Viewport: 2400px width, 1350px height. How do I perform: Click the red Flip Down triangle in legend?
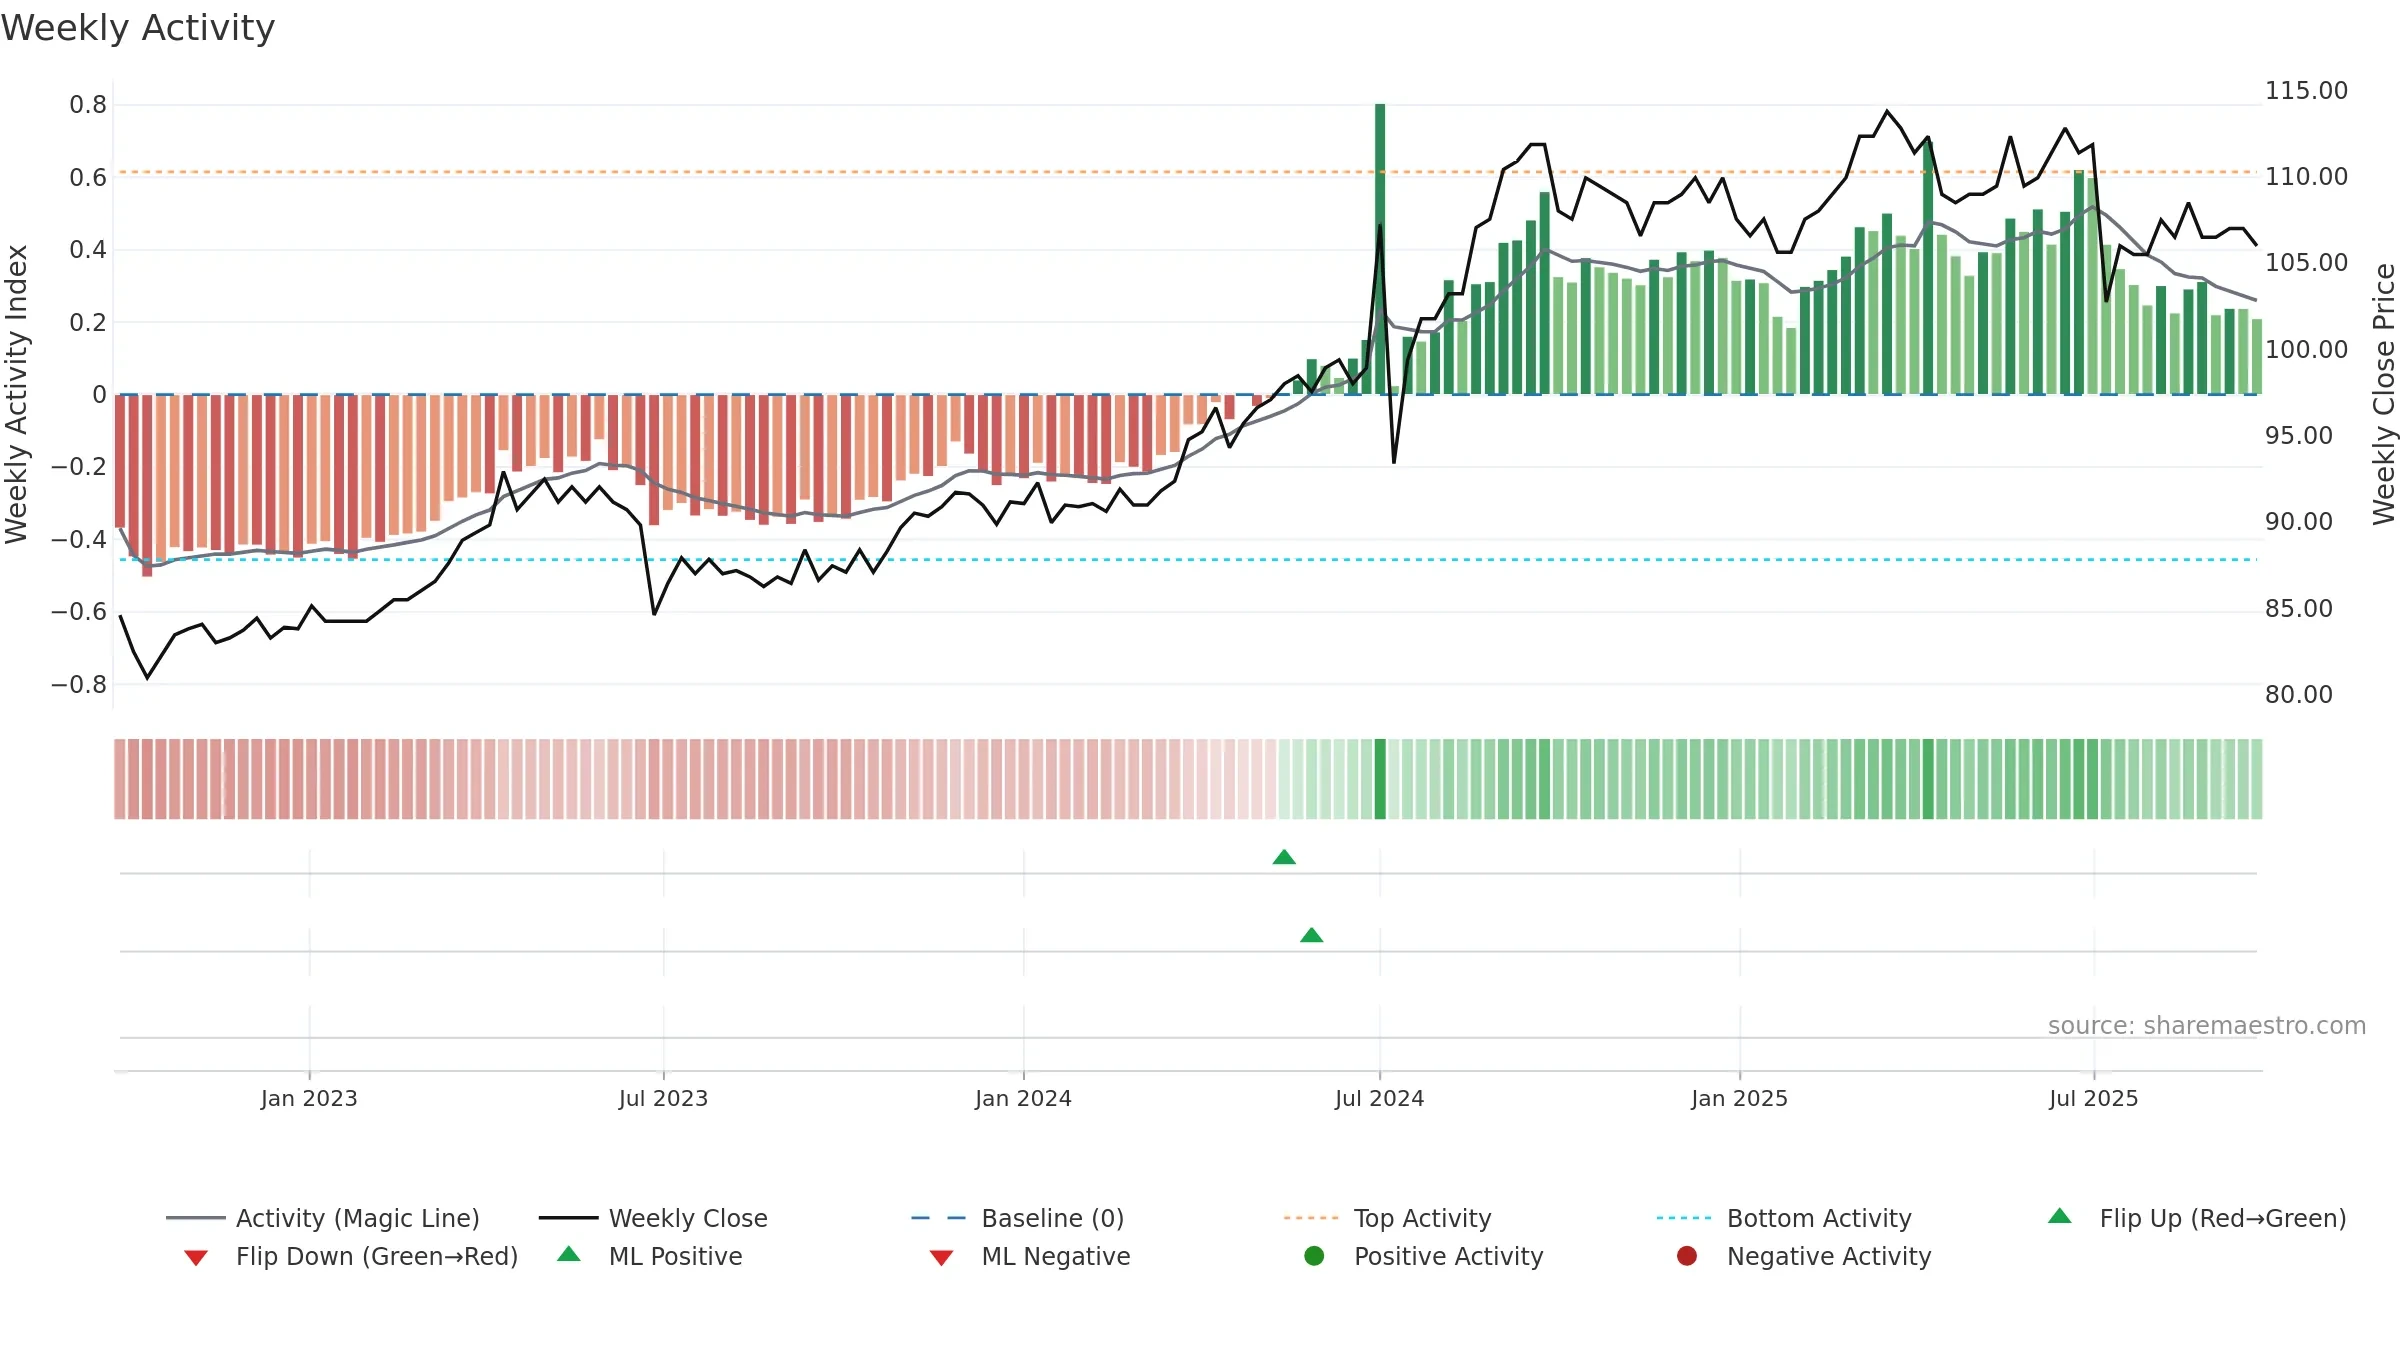(x=196, y=1258)
